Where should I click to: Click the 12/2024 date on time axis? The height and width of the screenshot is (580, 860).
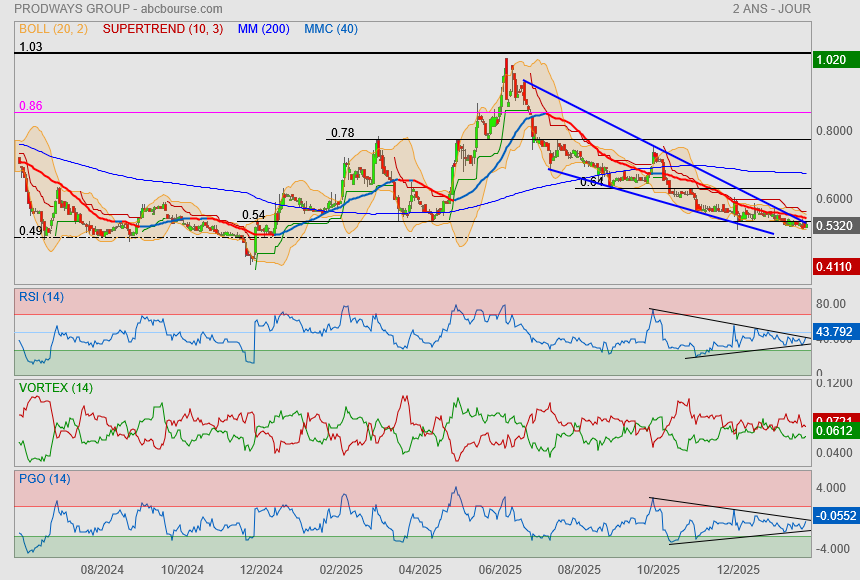pos(261,570)
